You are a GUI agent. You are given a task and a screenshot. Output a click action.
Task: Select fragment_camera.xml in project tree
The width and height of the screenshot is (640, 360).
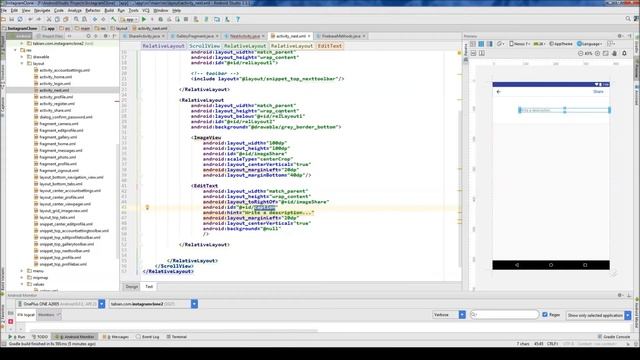[59, 124]
